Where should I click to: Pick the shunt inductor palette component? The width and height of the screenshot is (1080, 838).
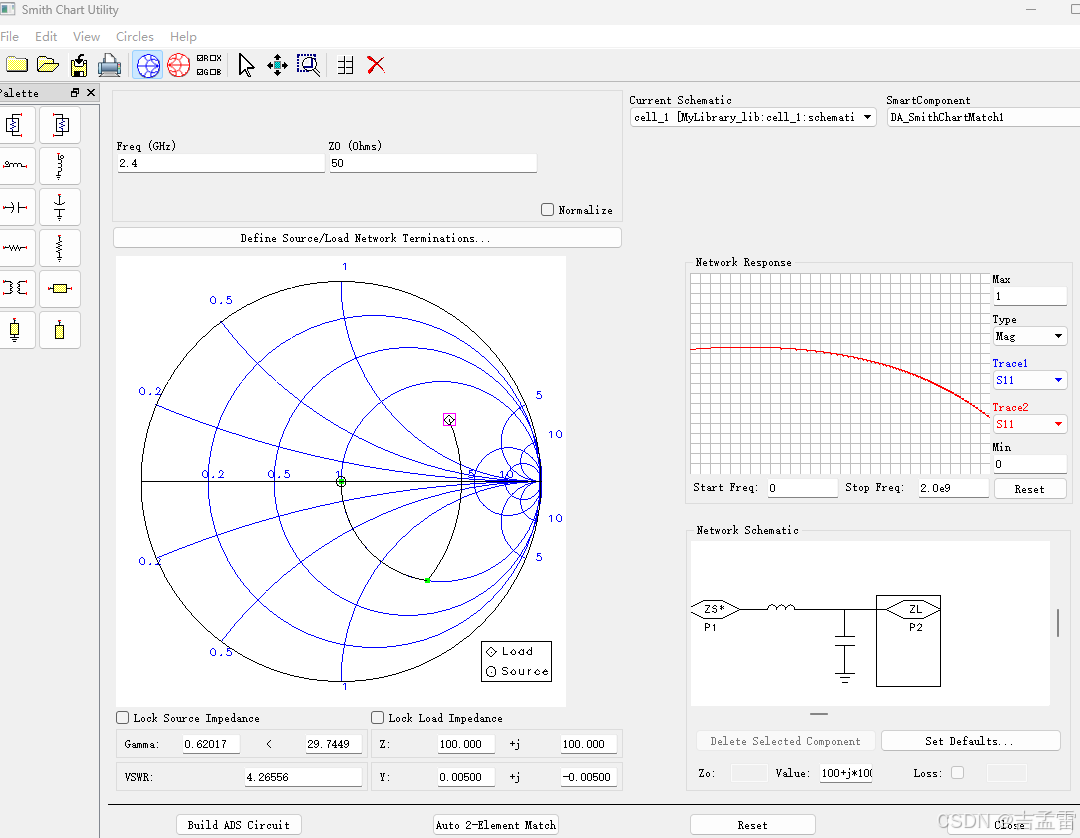click(x=60, y=165)
